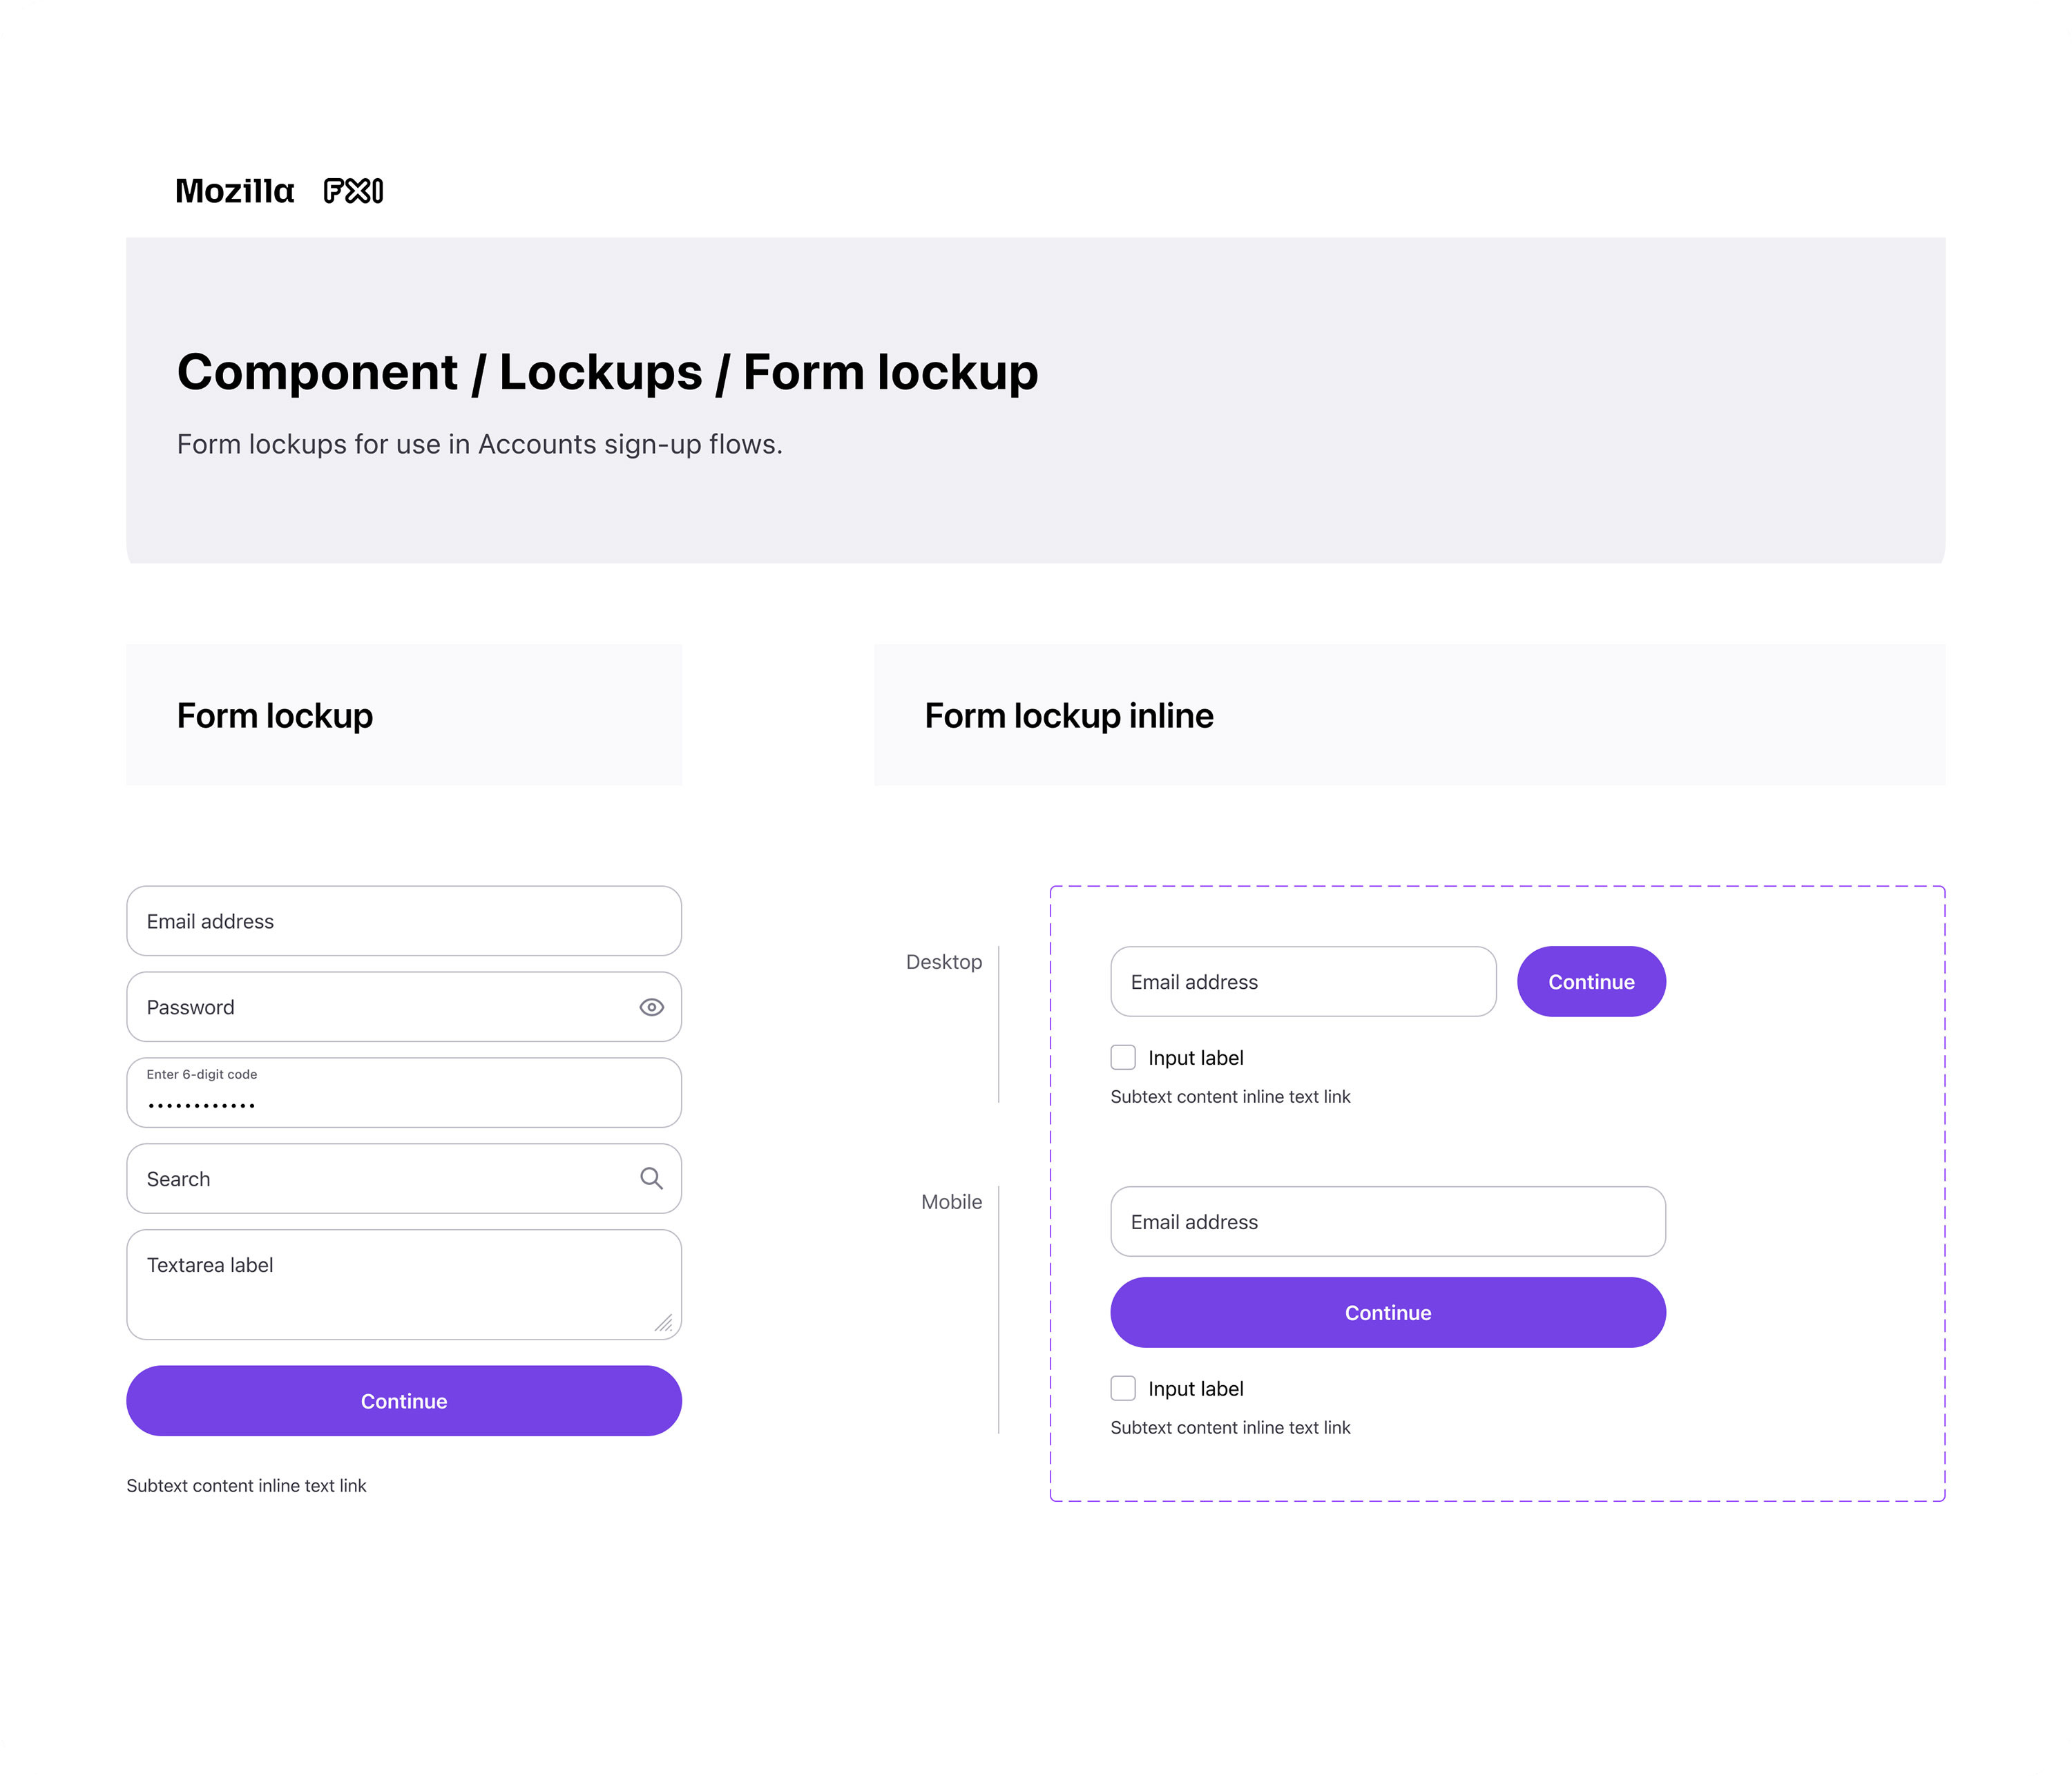Viewport: 2072px width, 1776px height.
Task: Click Continue button below the textarea
Action: point(404,1401)
